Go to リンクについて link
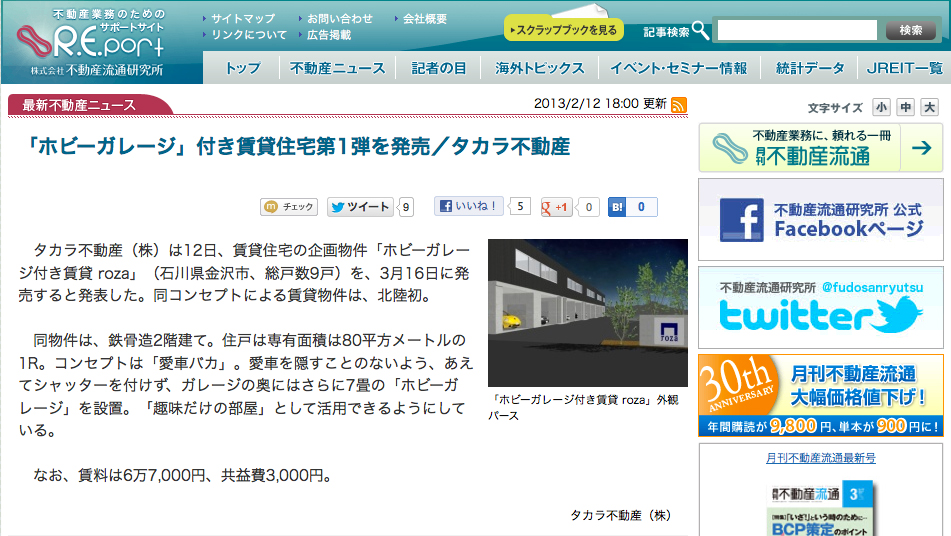The height and width of the screenshot is (536, 951). [x=249, y=35]
